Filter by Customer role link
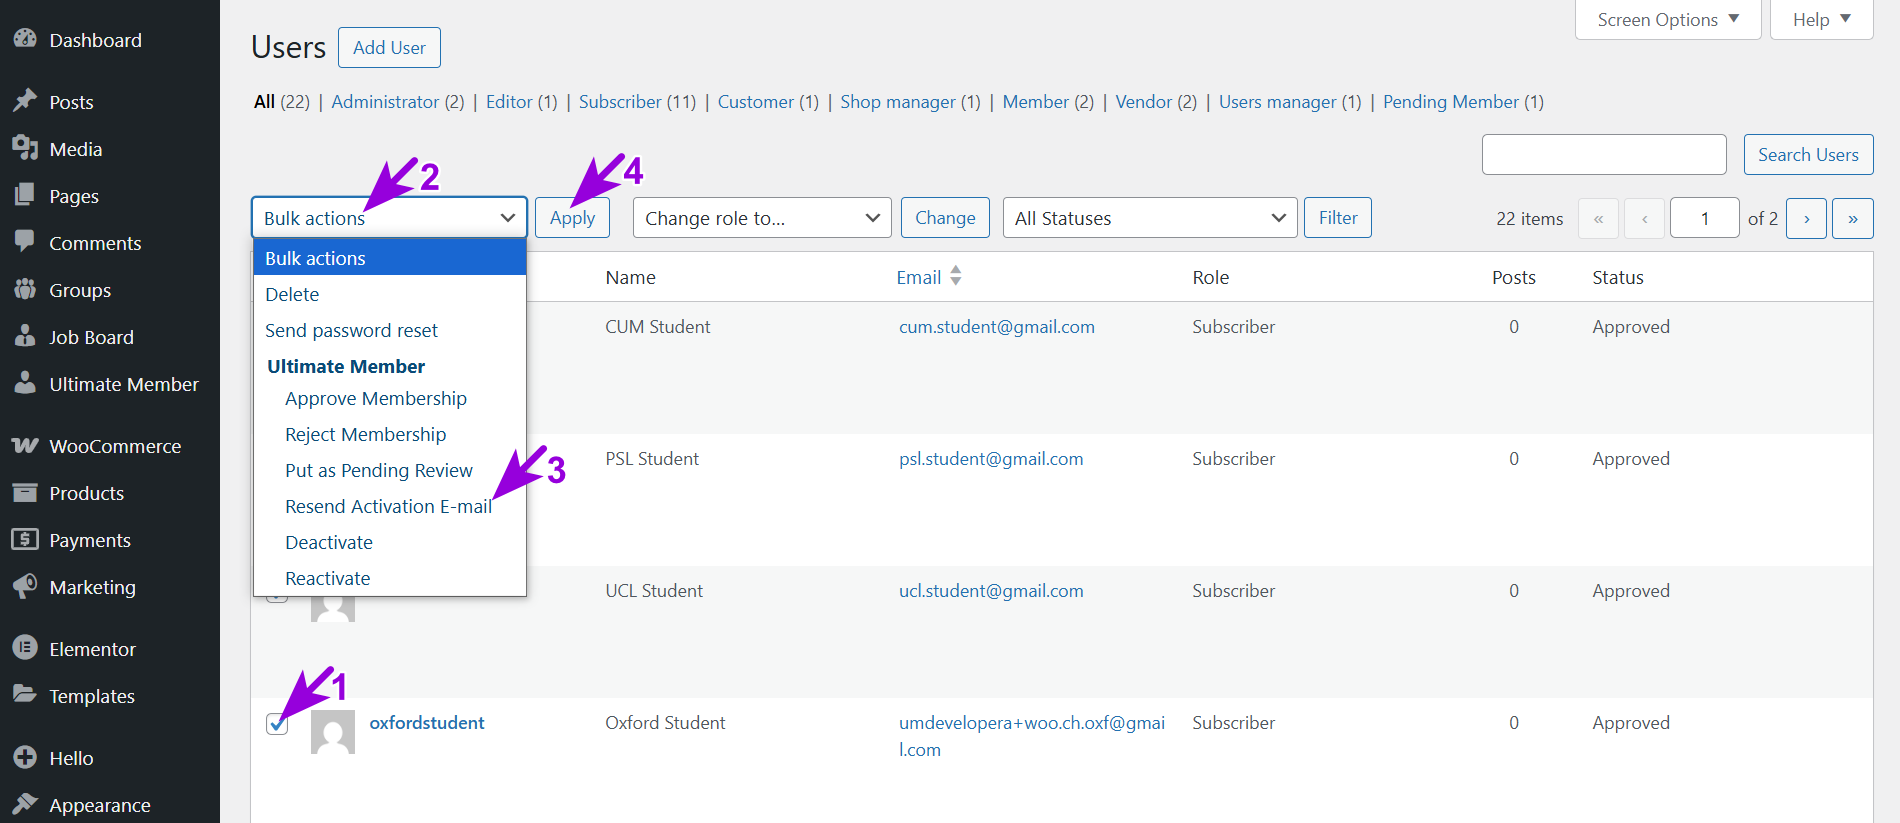 pyautogui.click(x=768, y=102)
